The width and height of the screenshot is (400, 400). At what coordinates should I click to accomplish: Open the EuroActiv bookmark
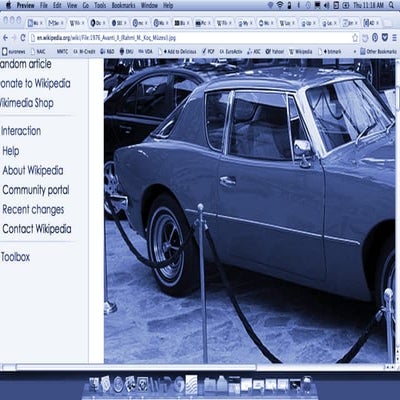click(231, 52)
